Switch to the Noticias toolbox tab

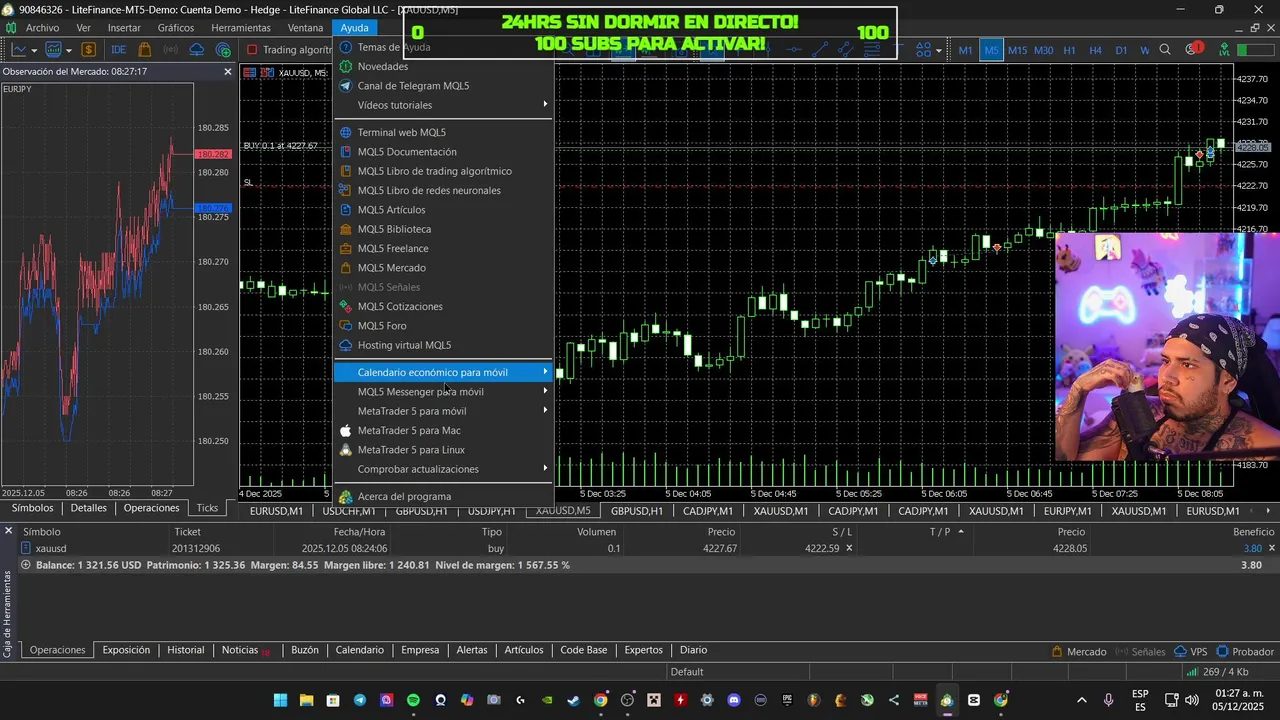245,650
